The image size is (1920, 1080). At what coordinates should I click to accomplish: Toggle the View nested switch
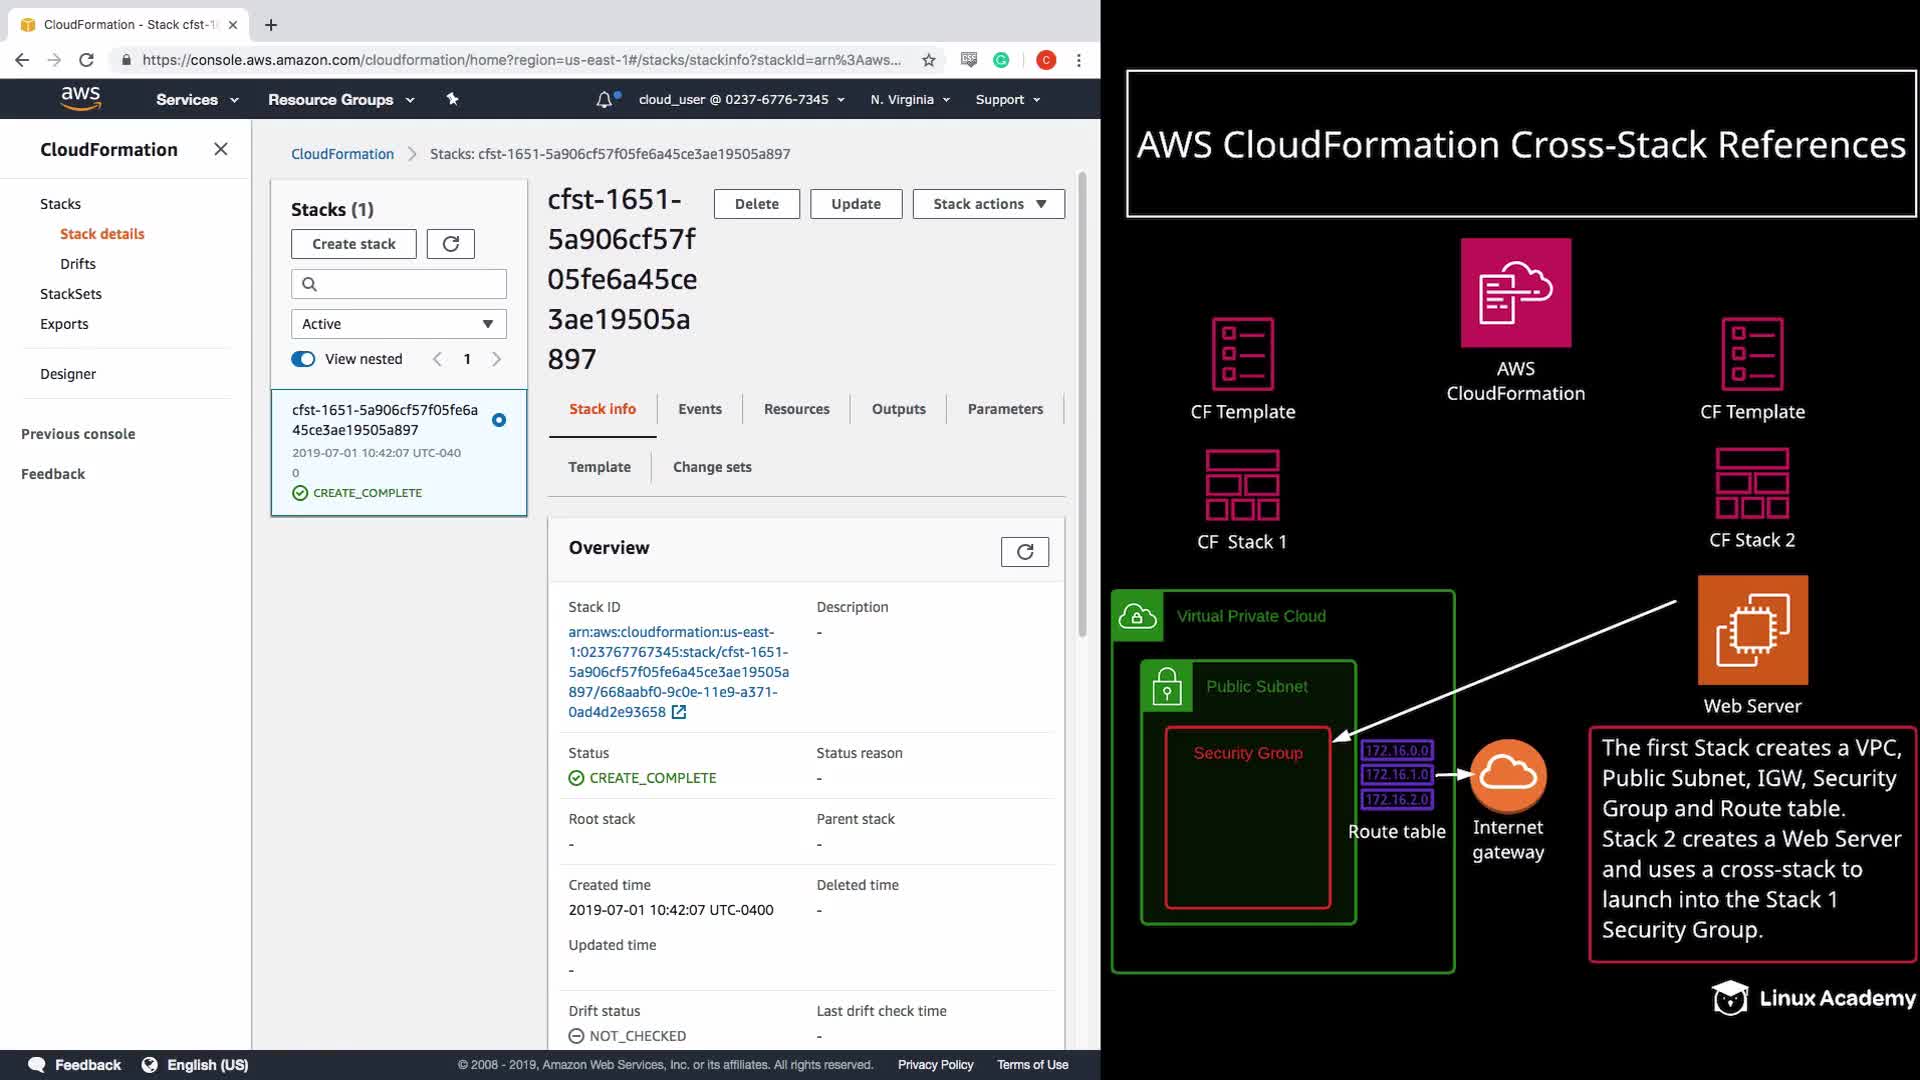pyautogui.click(x=303, y=359)
